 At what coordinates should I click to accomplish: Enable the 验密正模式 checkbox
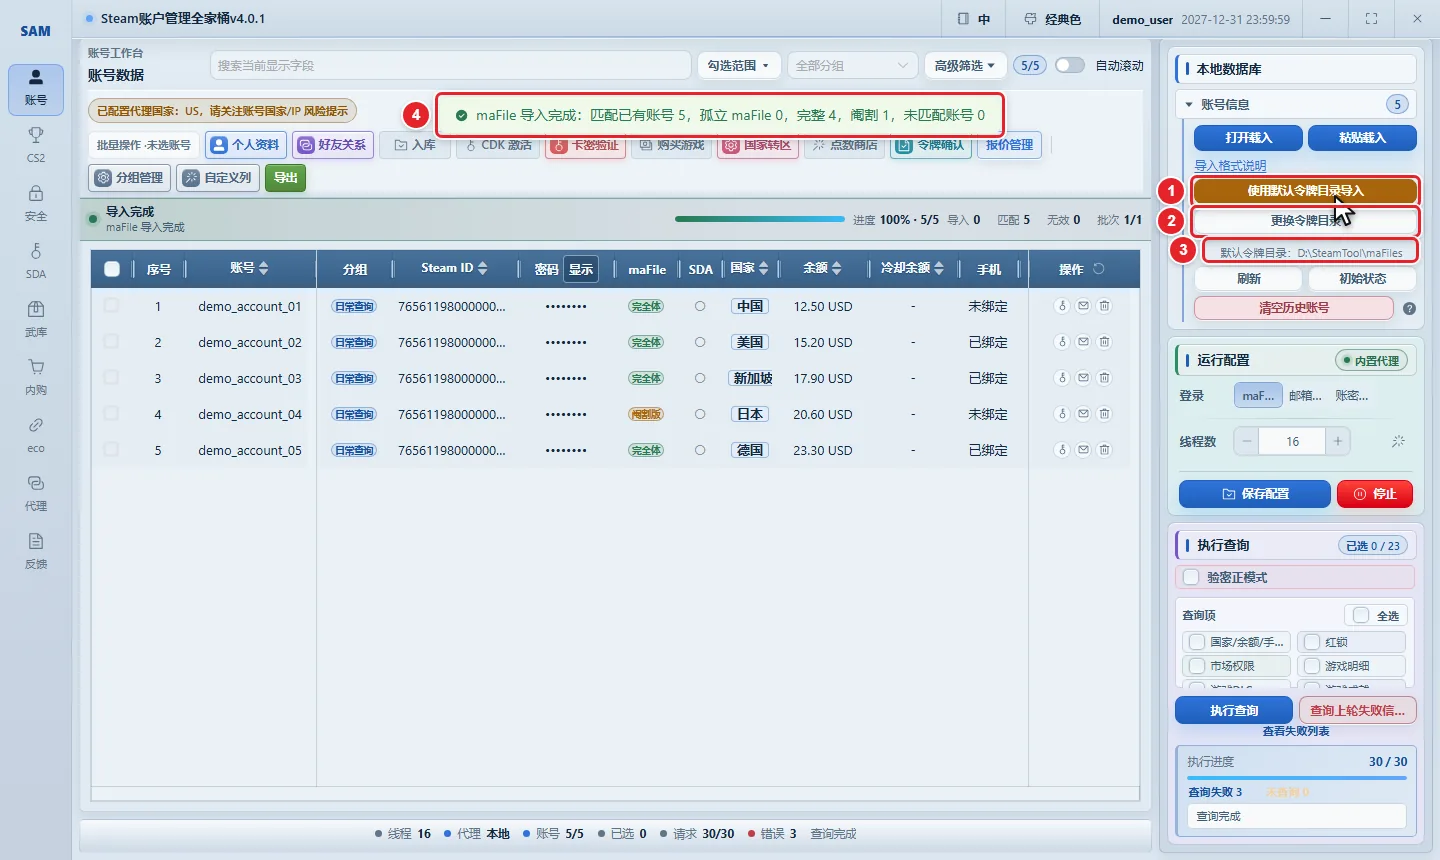1191,577
